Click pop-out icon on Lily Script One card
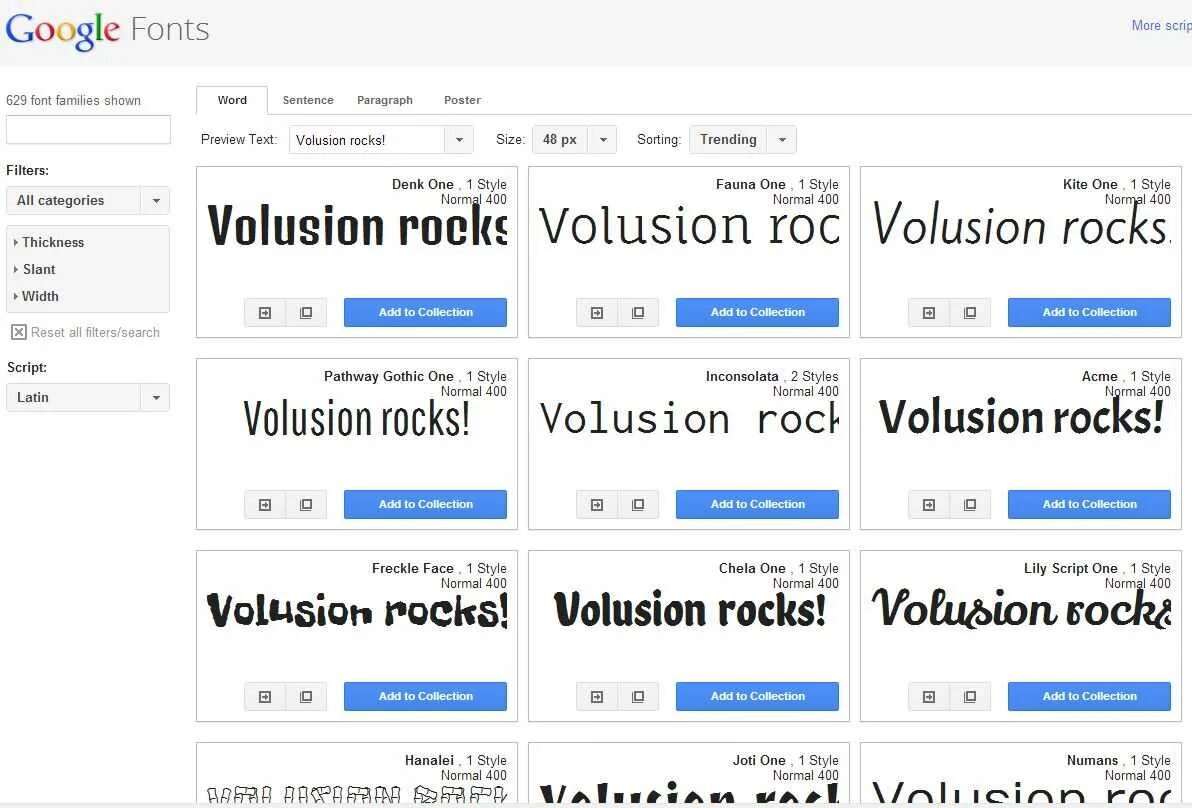 pos(970,696)
